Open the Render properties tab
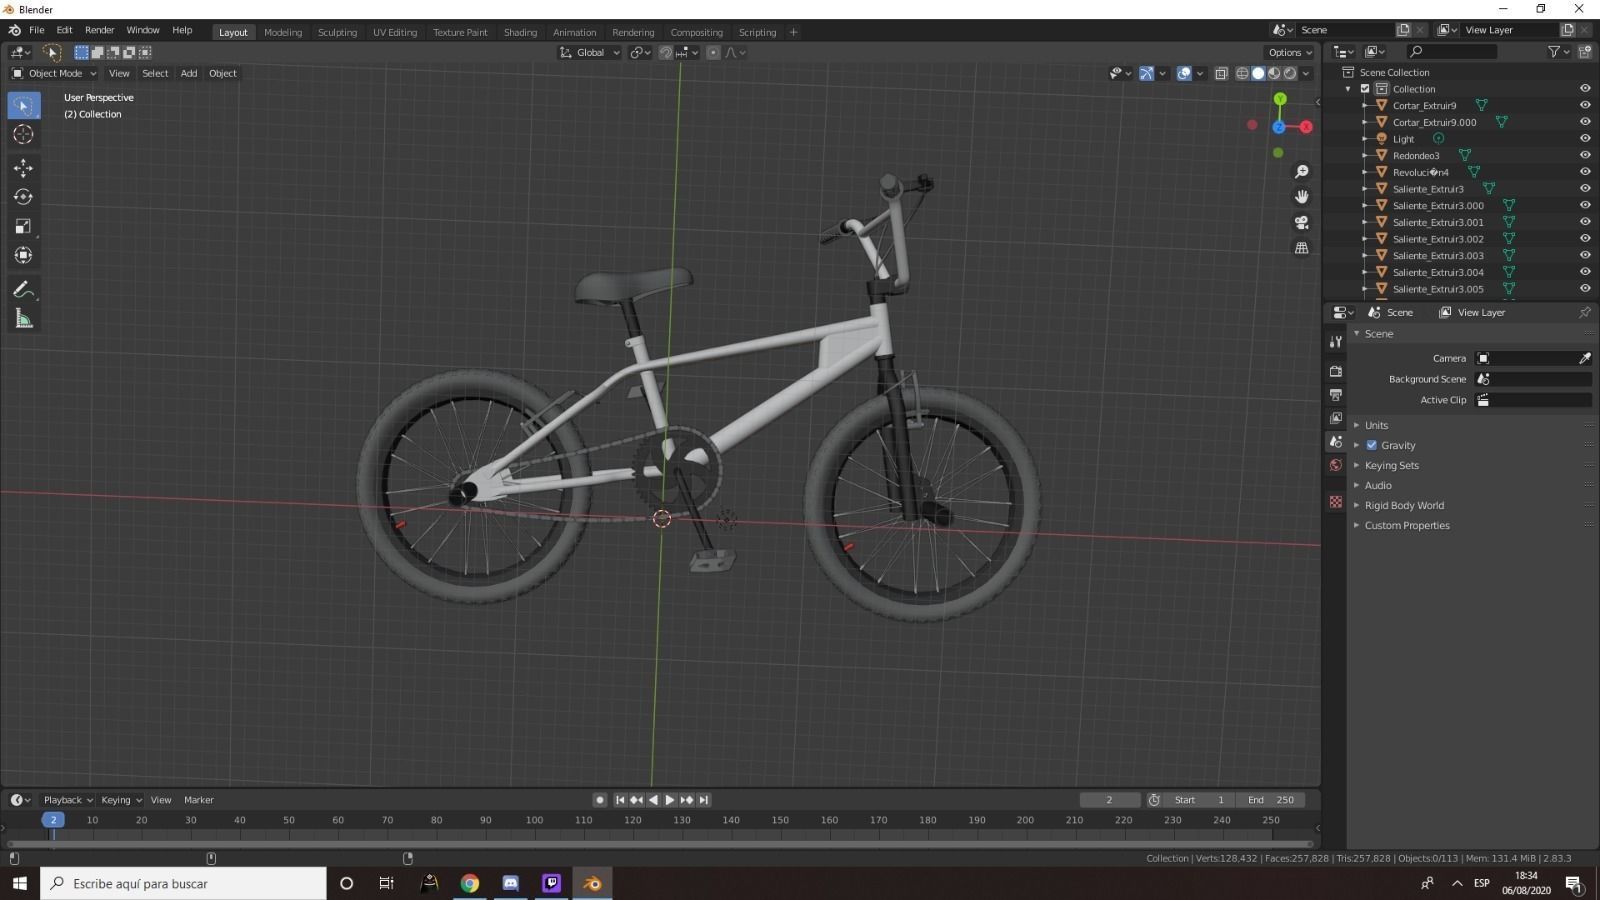1600x900 pixels. [1336, 371]
